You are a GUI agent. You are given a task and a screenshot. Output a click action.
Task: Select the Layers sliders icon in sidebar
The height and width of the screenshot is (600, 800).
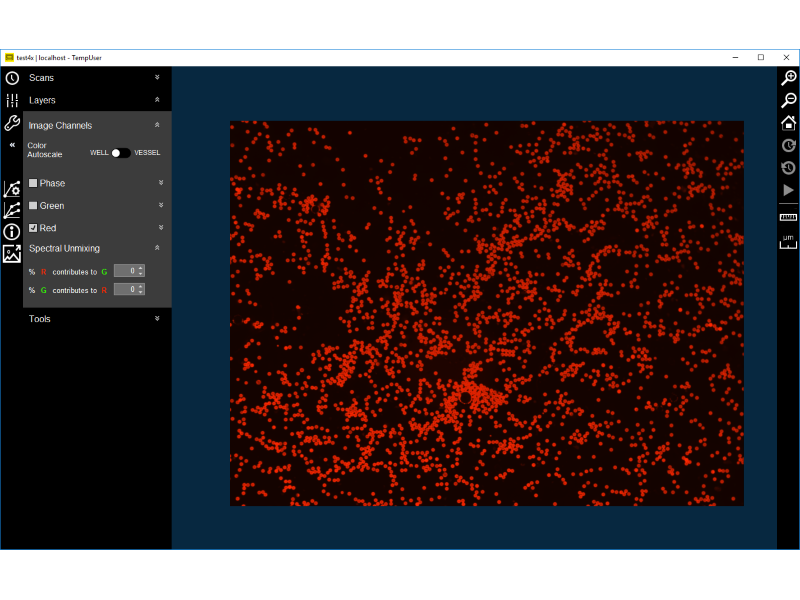click(x=12, y=101)
